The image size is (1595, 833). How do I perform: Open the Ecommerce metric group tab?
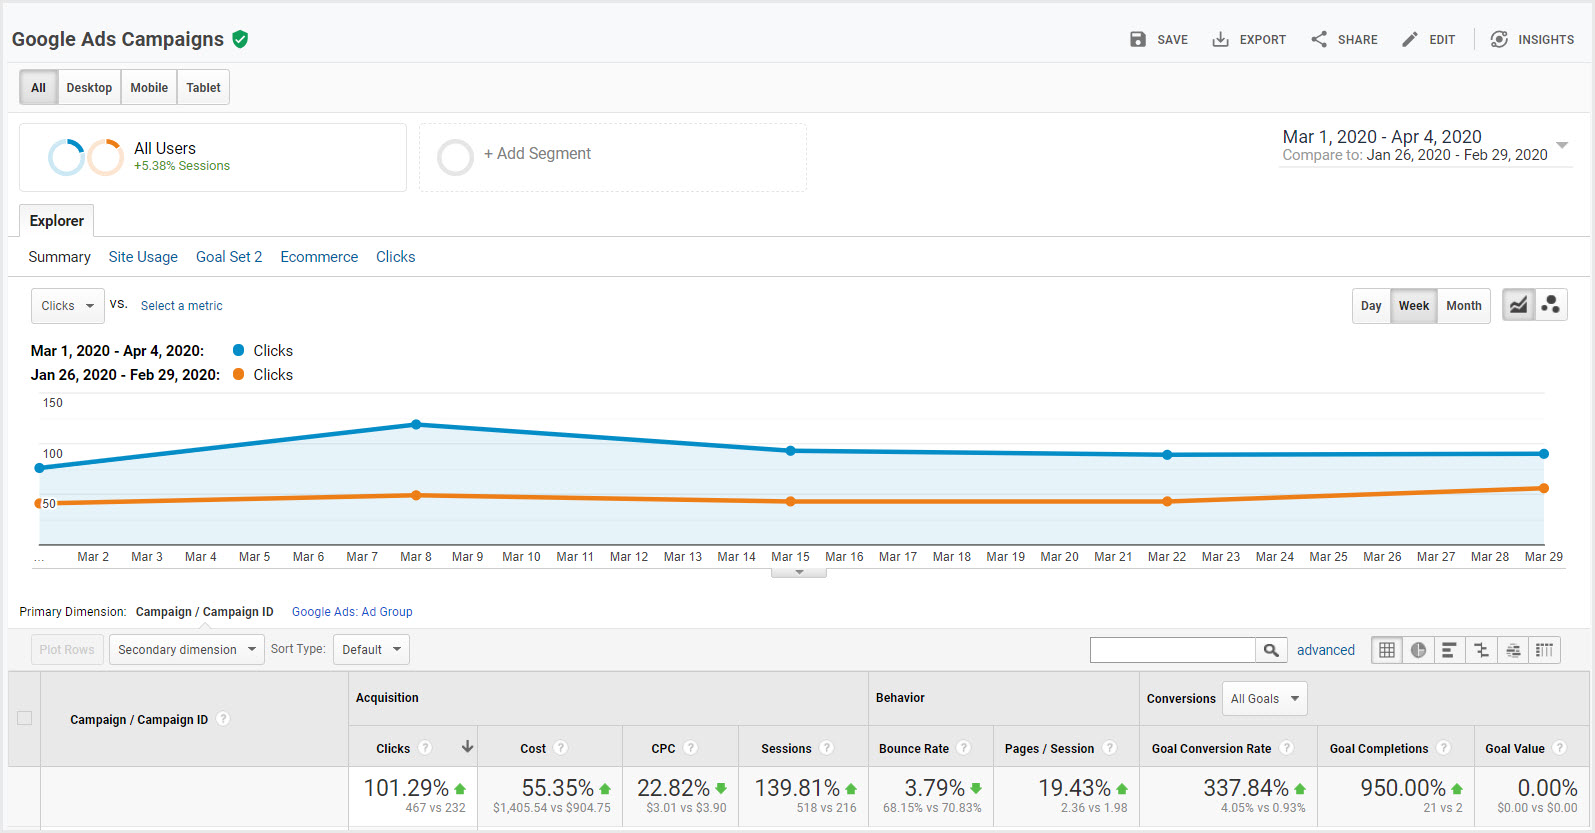pos(319,257)
